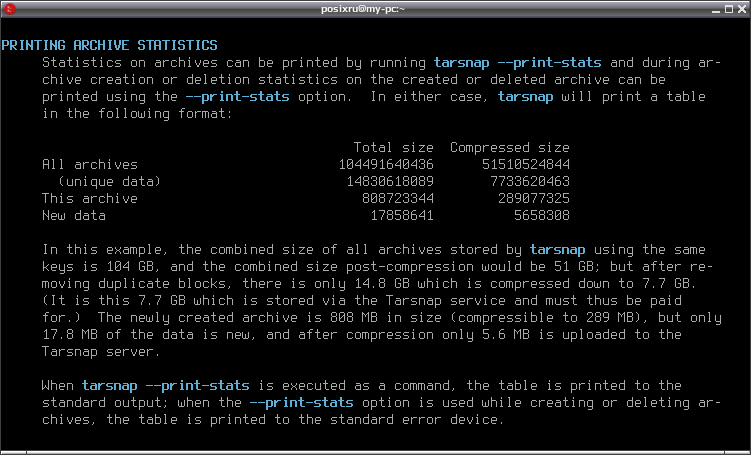The height and width of the screenshot is (455, 751).
Task: Click '--print-stats' before 'option is used while'
Action: (302, 402)
